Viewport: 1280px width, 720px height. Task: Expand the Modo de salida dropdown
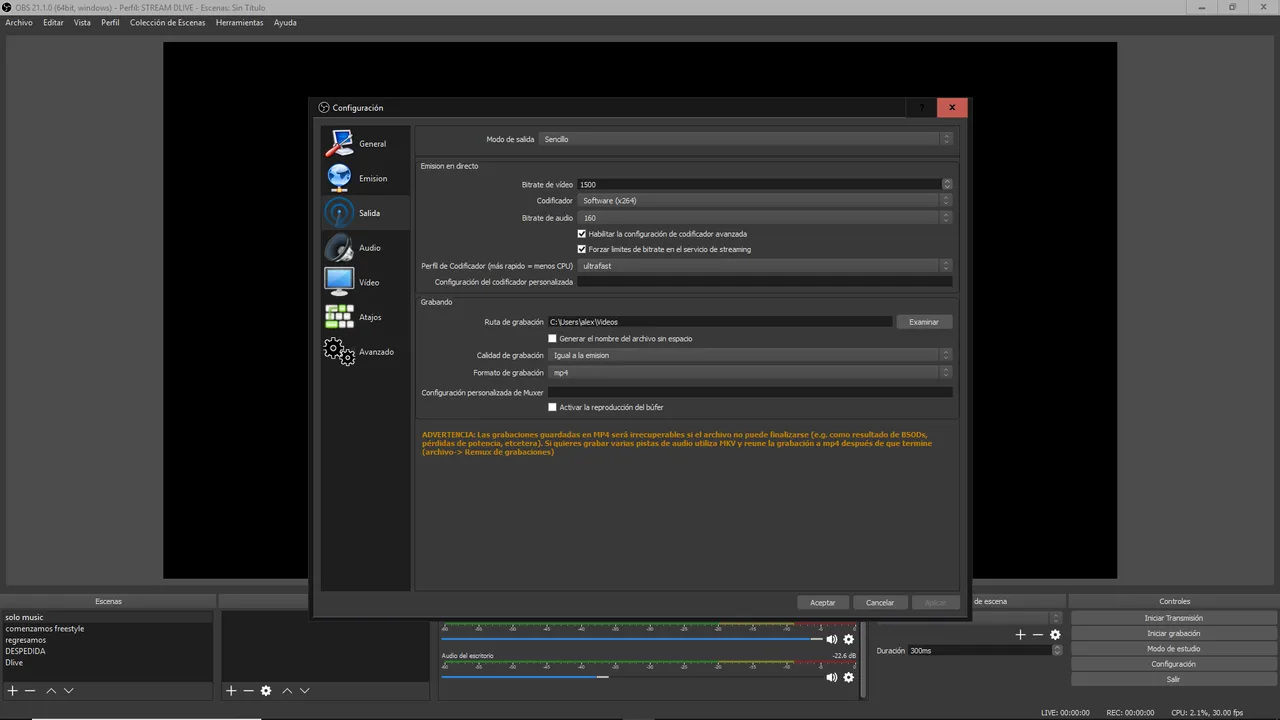click(745, 139)
